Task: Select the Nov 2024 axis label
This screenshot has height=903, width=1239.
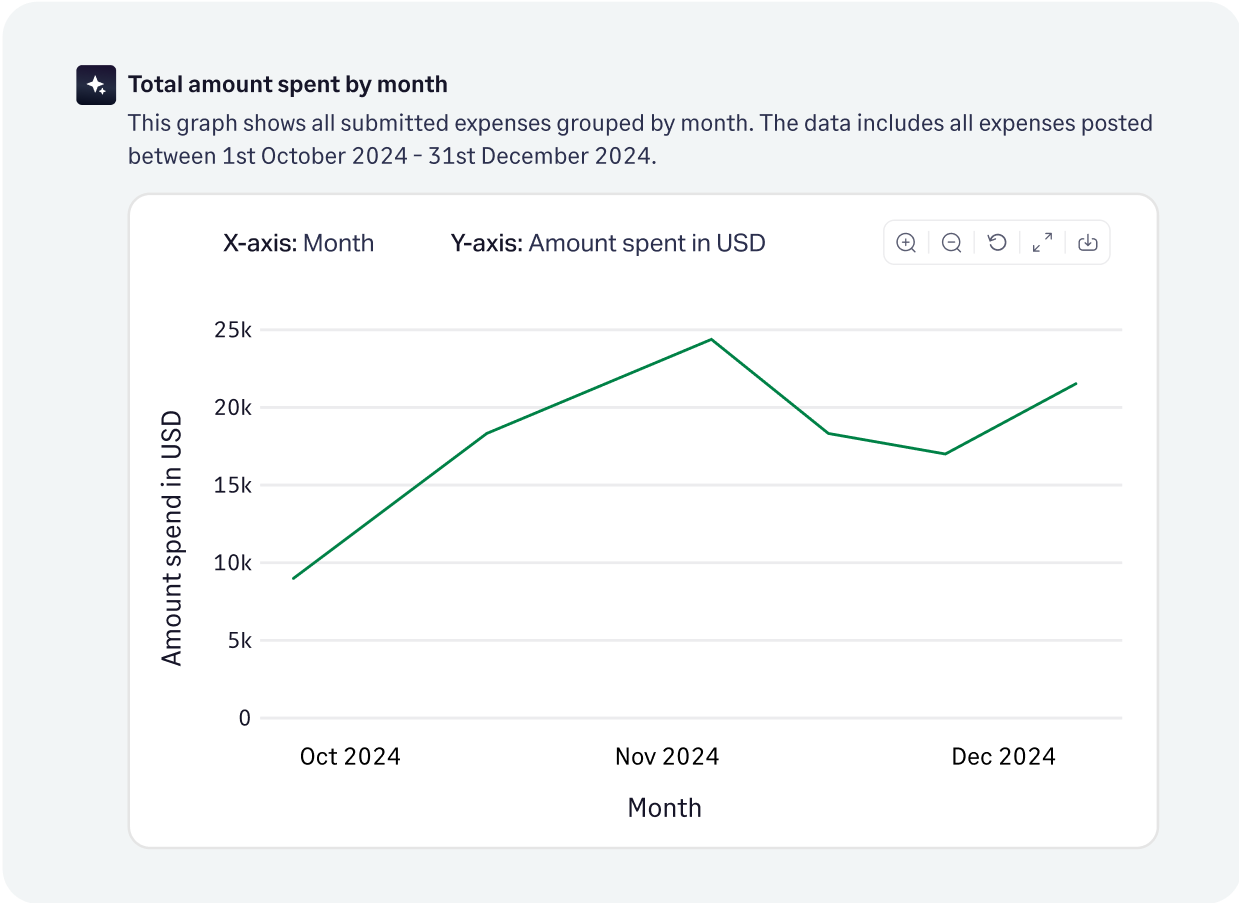Action: tap(667, 756)
